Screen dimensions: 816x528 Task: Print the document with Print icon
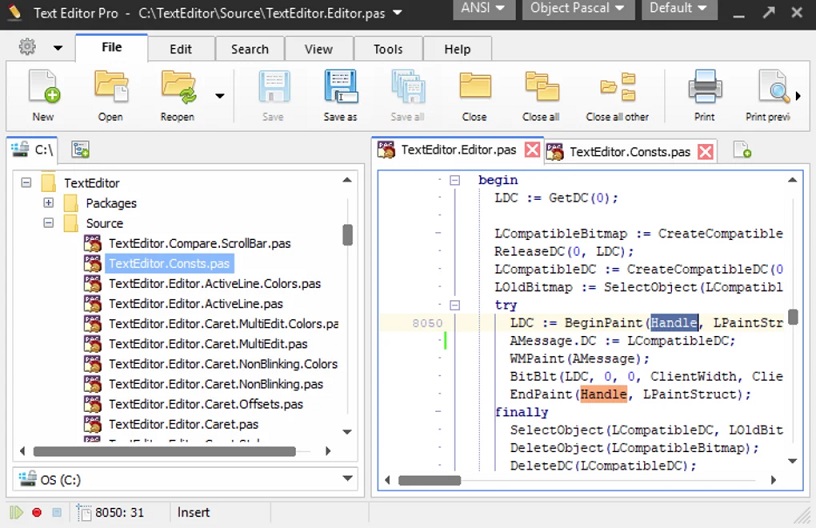705,86
